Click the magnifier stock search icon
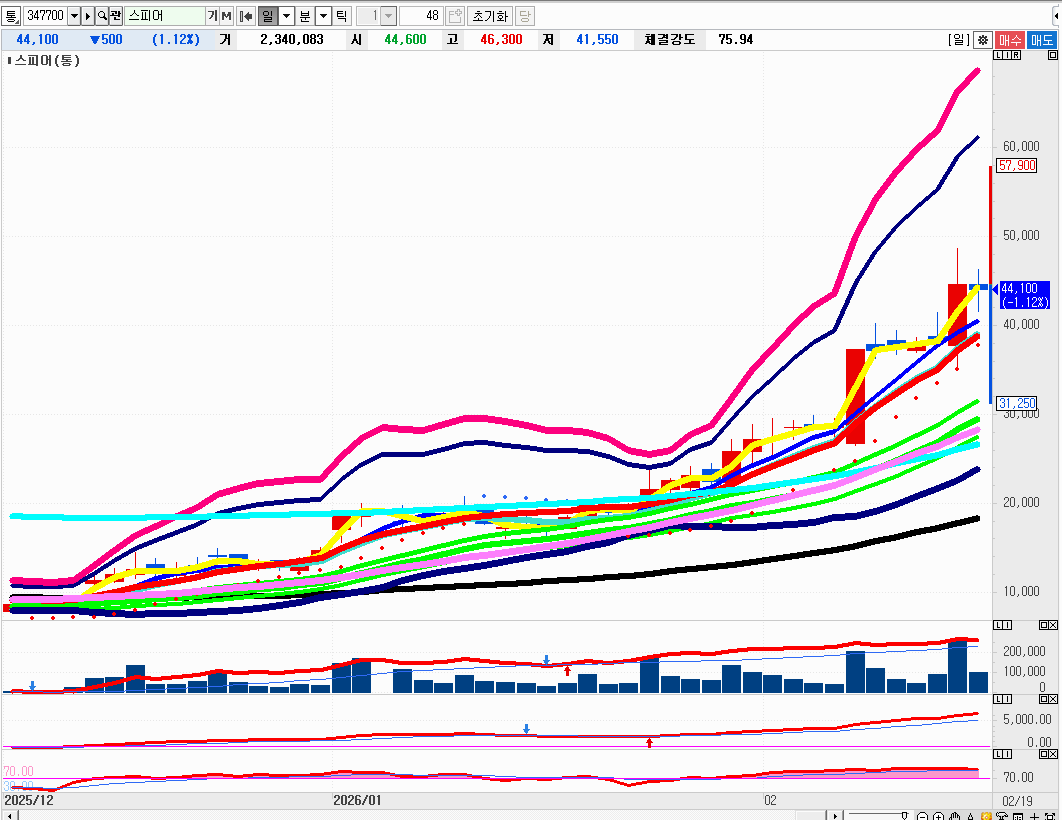This screenshot has height=820, width=1062. 102,16
